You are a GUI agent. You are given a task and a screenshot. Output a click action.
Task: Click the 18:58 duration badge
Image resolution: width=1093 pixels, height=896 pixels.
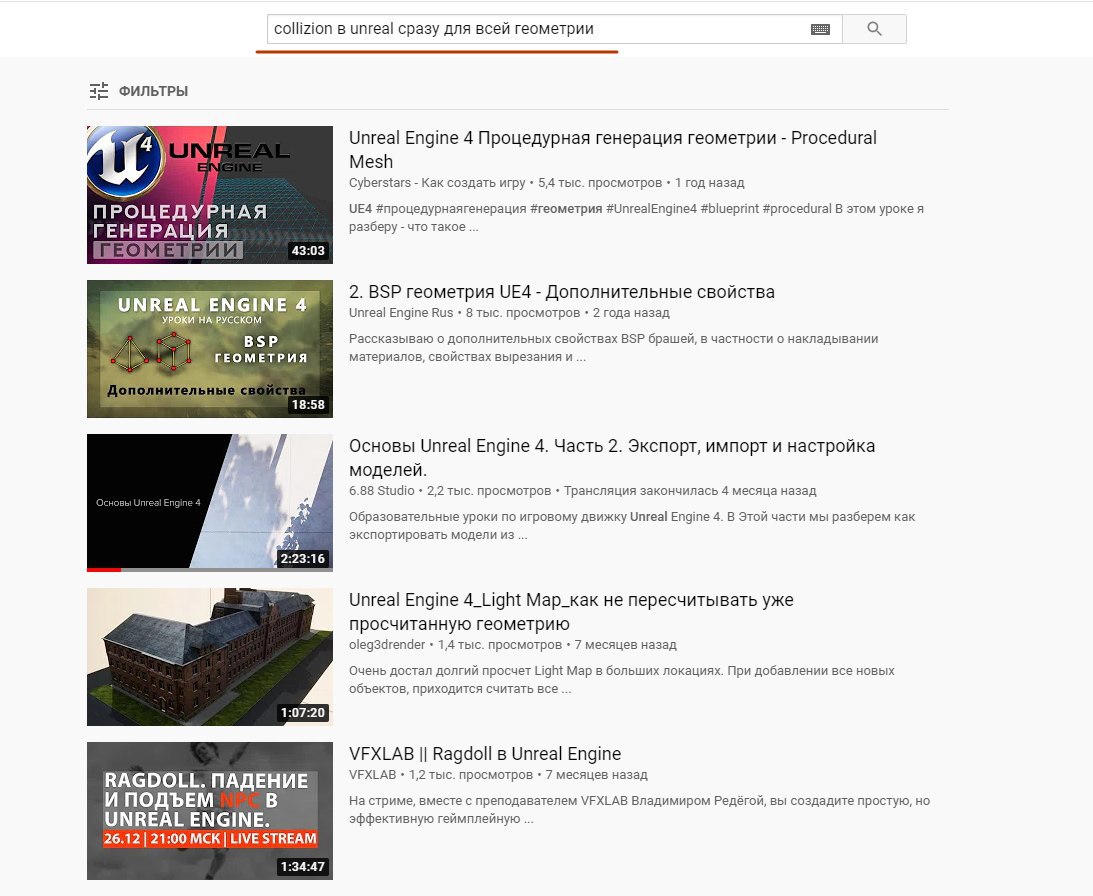(x=308, y=404)
